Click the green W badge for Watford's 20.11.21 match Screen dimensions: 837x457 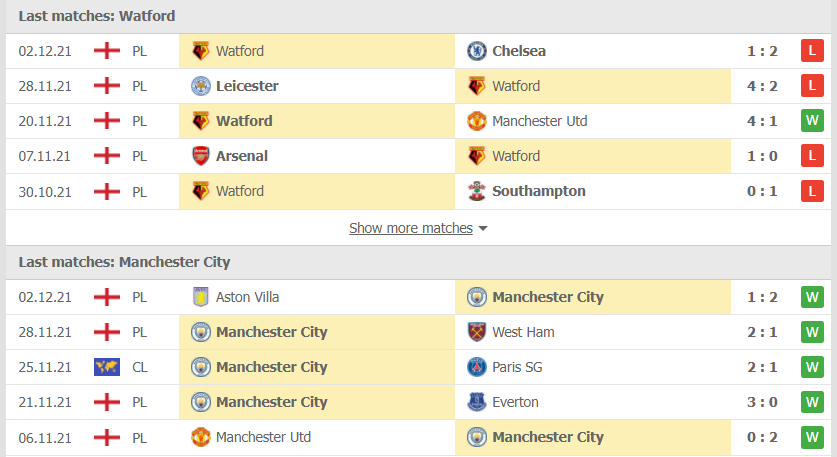click(812, 121)
